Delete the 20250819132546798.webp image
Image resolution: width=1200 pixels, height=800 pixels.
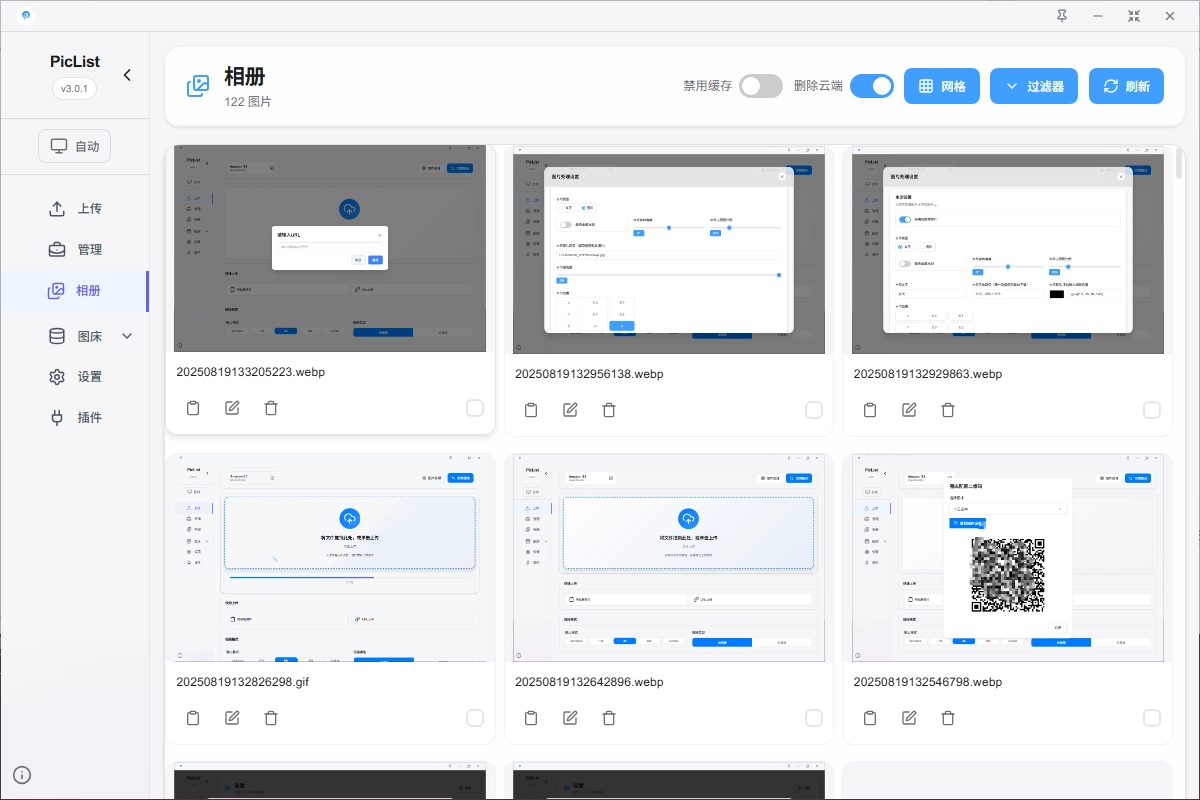[948, 718]
